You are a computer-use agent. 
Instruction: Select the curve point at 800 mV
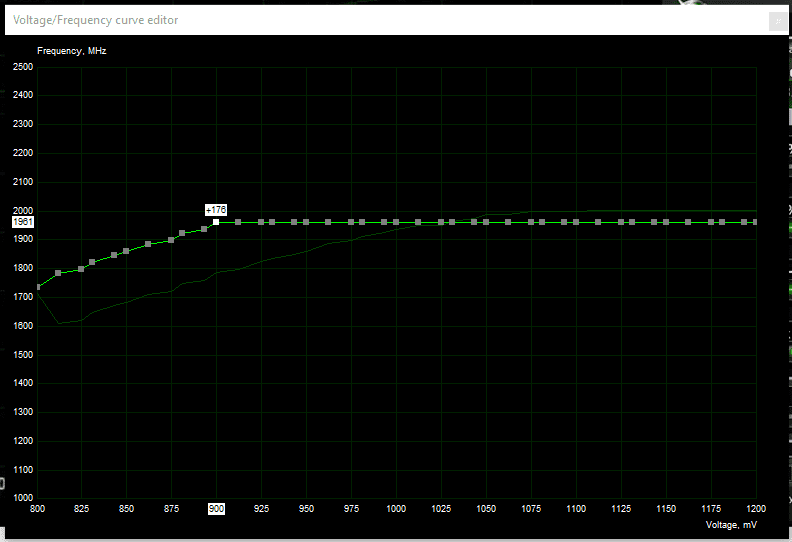click(x=38, y=287)
